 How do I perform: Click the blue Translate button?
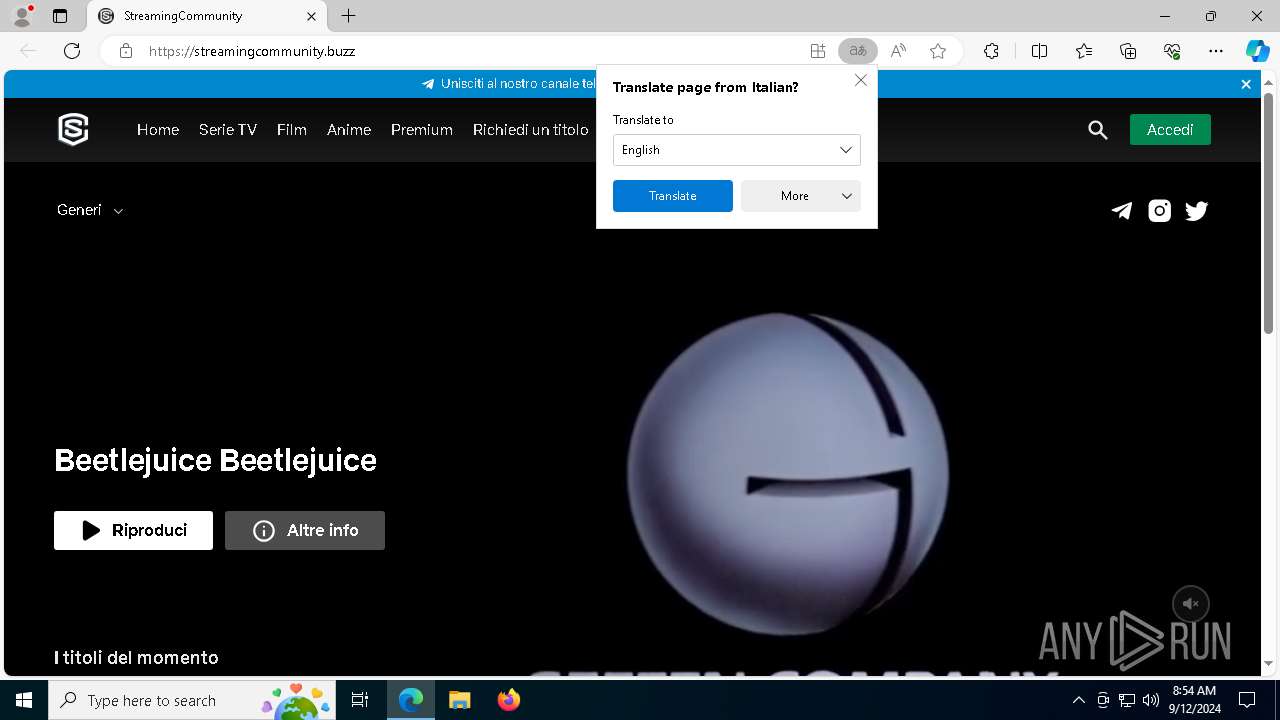(673, 196)
